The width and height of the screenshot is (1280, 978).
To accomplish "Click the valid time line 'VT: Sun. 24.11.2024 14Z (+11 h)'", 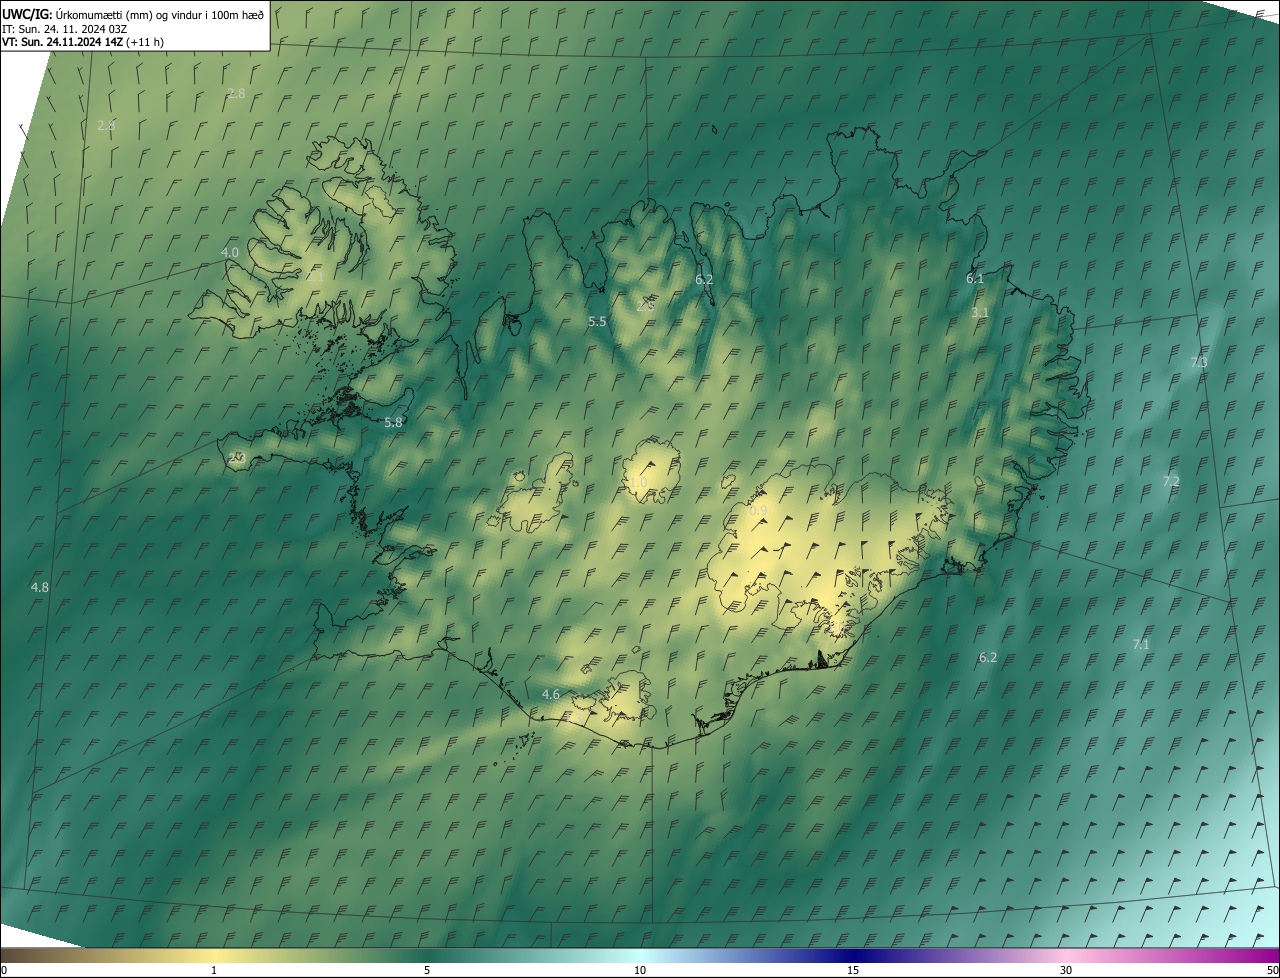I will (83, 42).
